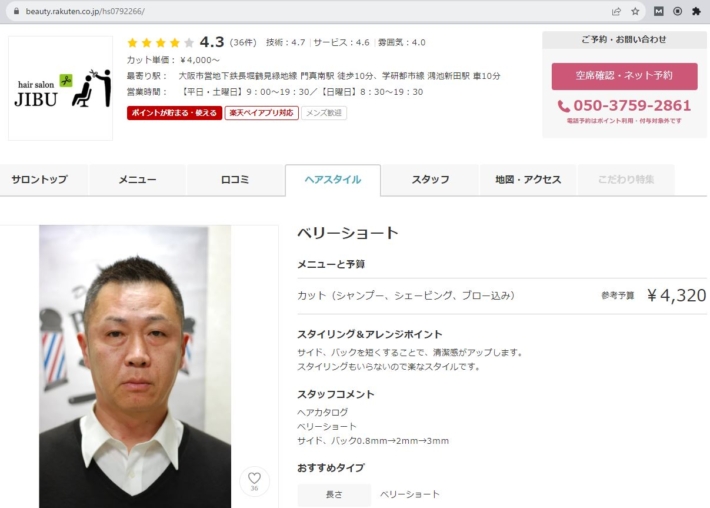Click the star rating icons
This screenshot has height=508, width=710.
(x=161, y=43)
